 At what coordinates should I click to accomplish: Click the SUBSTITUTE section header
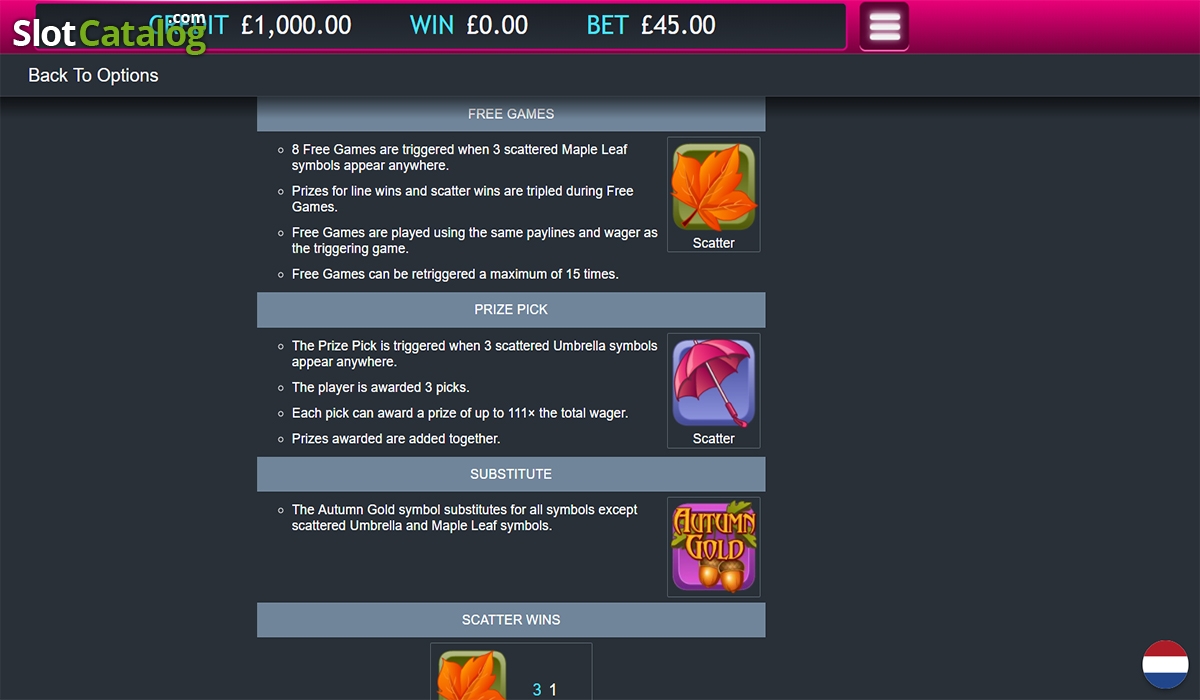point(511,474)
